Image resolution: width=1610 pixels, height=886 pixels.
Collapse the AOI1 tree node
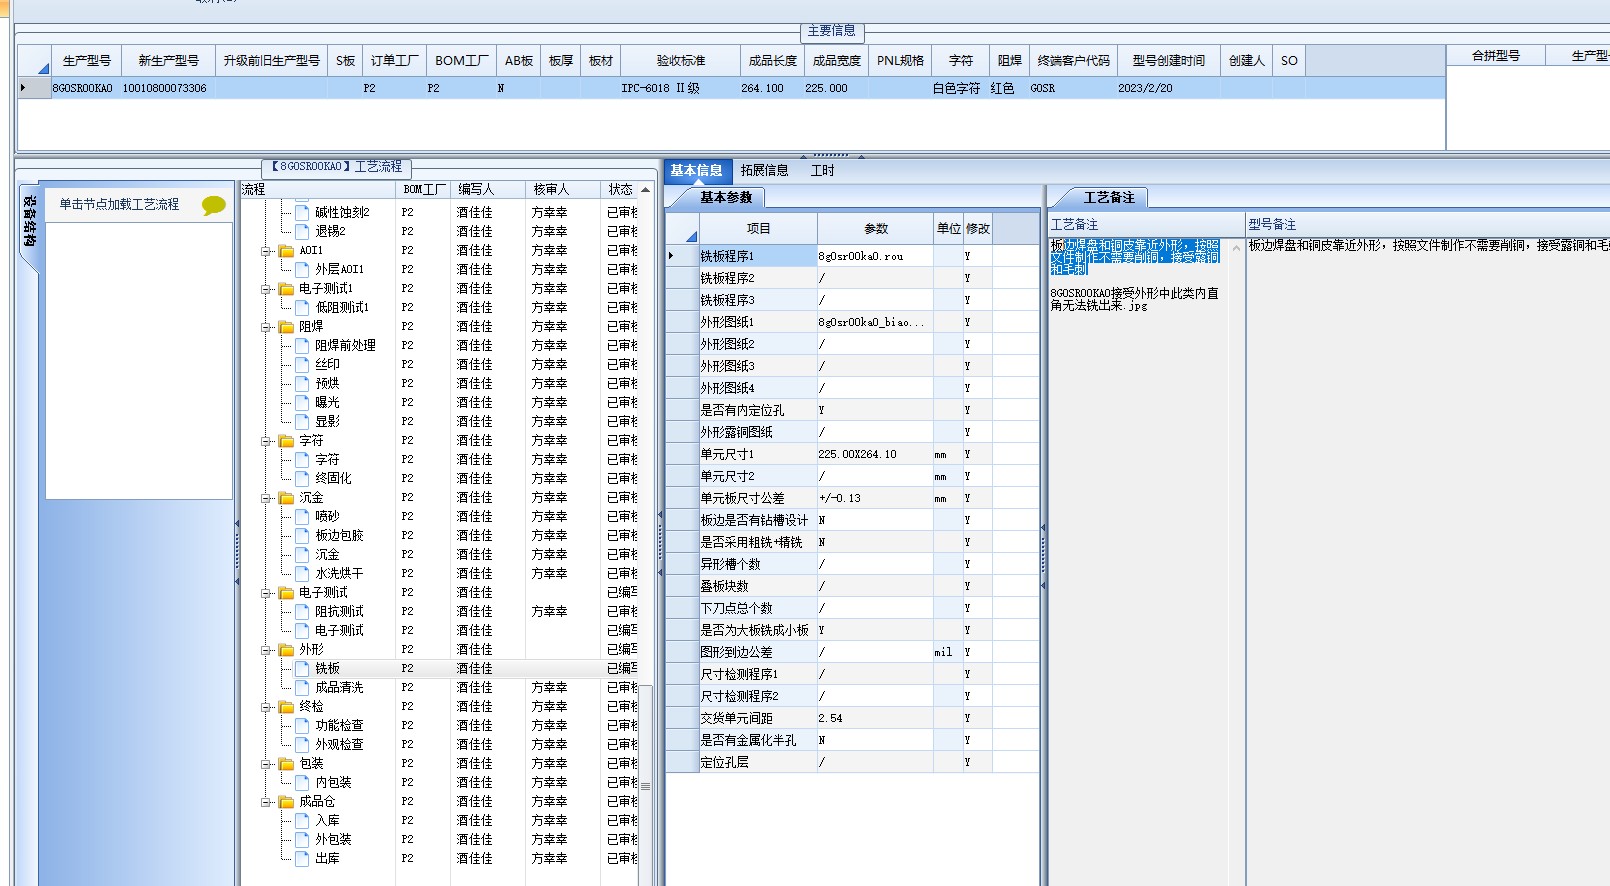pyautogui.click(x=267, y=251)
